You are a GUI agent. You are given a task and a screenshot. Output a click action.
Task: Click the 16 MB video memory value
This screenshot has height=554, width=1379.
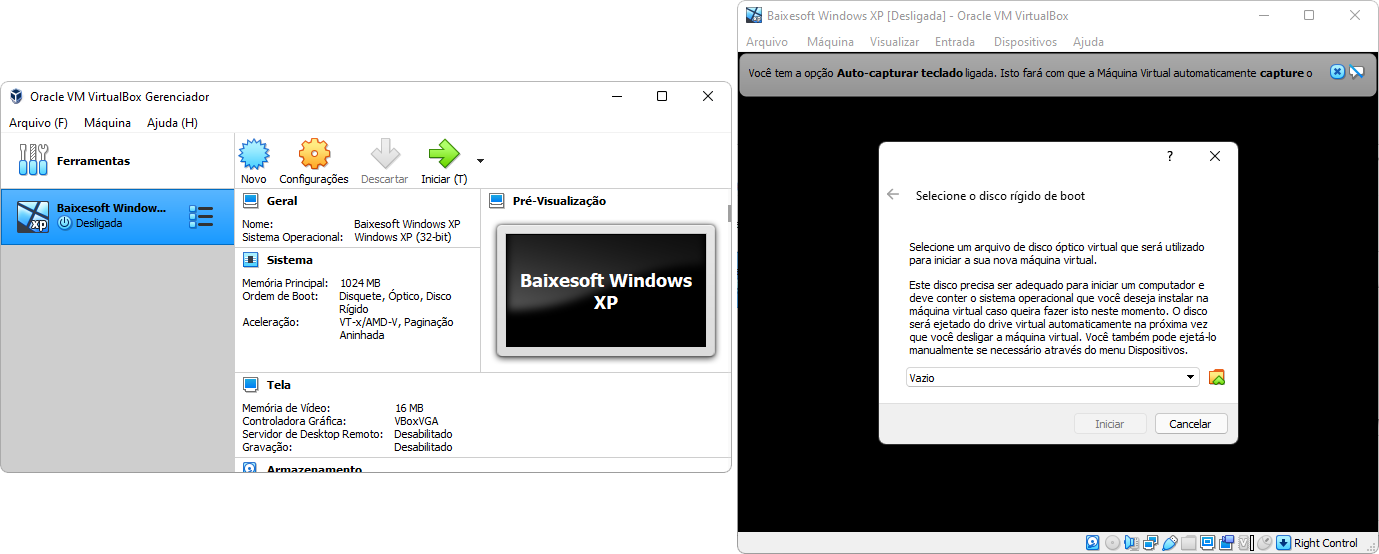(409, 408)
